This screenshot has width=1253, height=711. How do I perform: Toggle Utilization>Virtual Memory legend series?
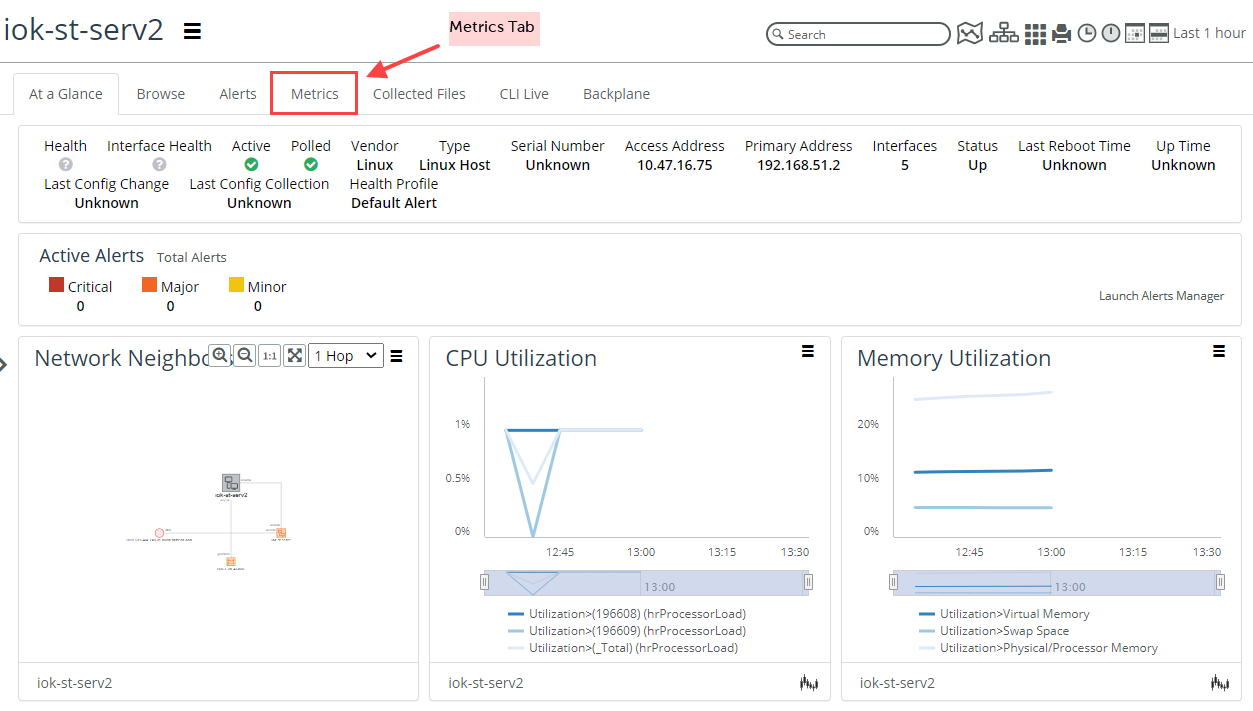(1014, 614)
